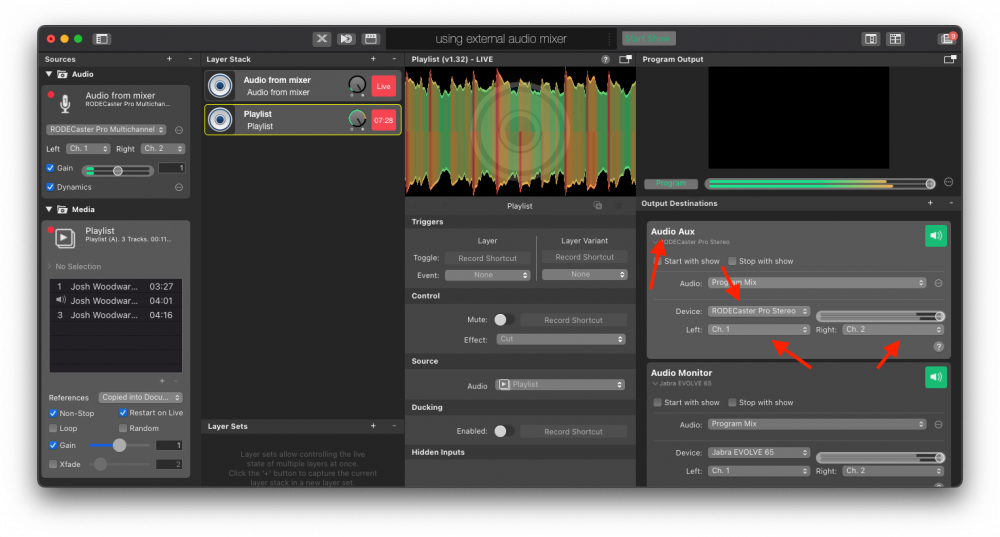Click the Program button under preview
Viewport: 1000px width, 537px height.
tap(671, 183)
